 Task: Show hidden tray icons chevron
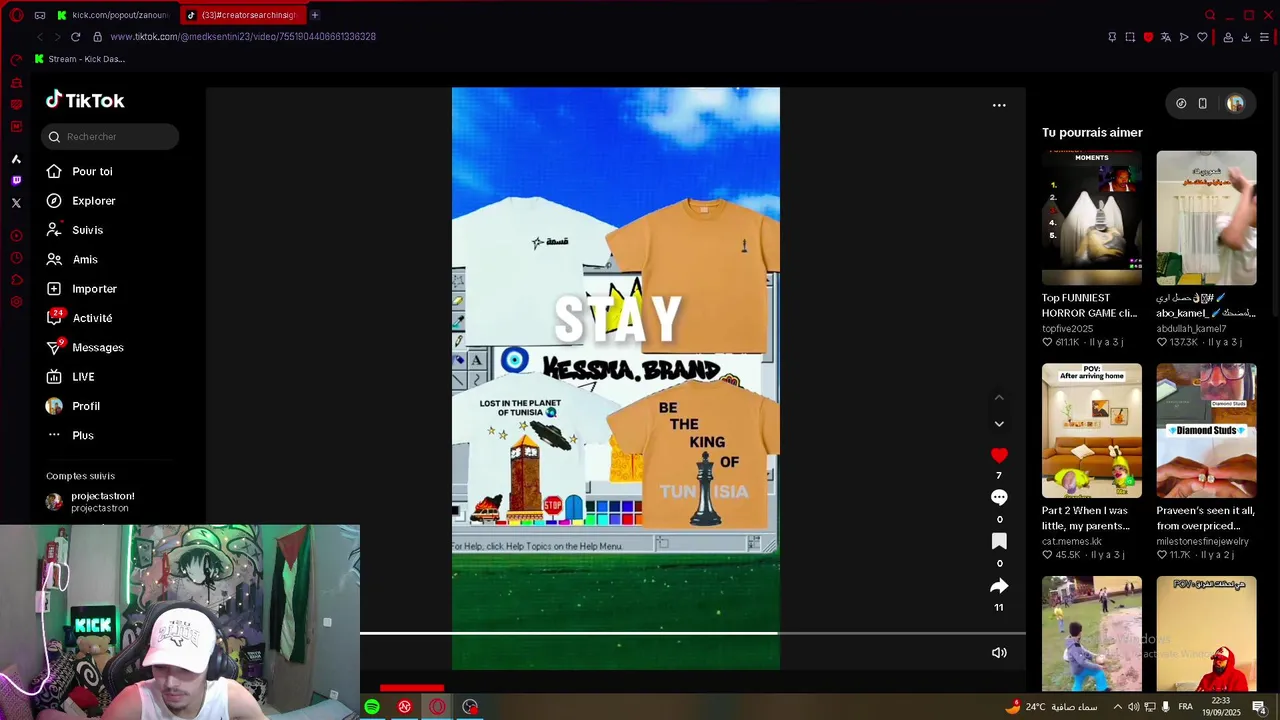coord(1118,707)
